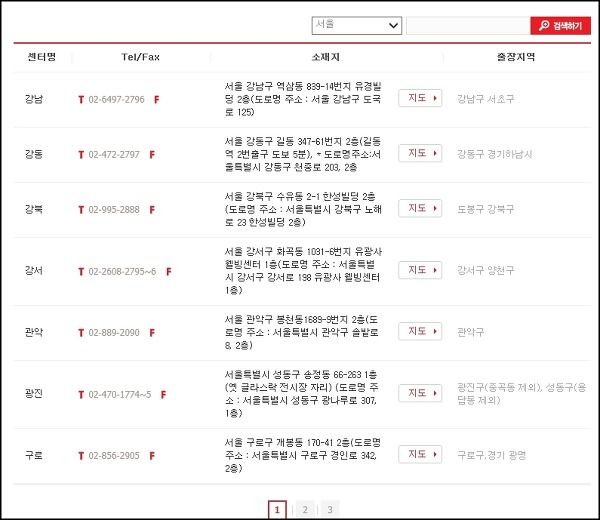600x520 pixels.
Task: Click the 성동구 송정동 66-263 address
Action: point(302,394)
